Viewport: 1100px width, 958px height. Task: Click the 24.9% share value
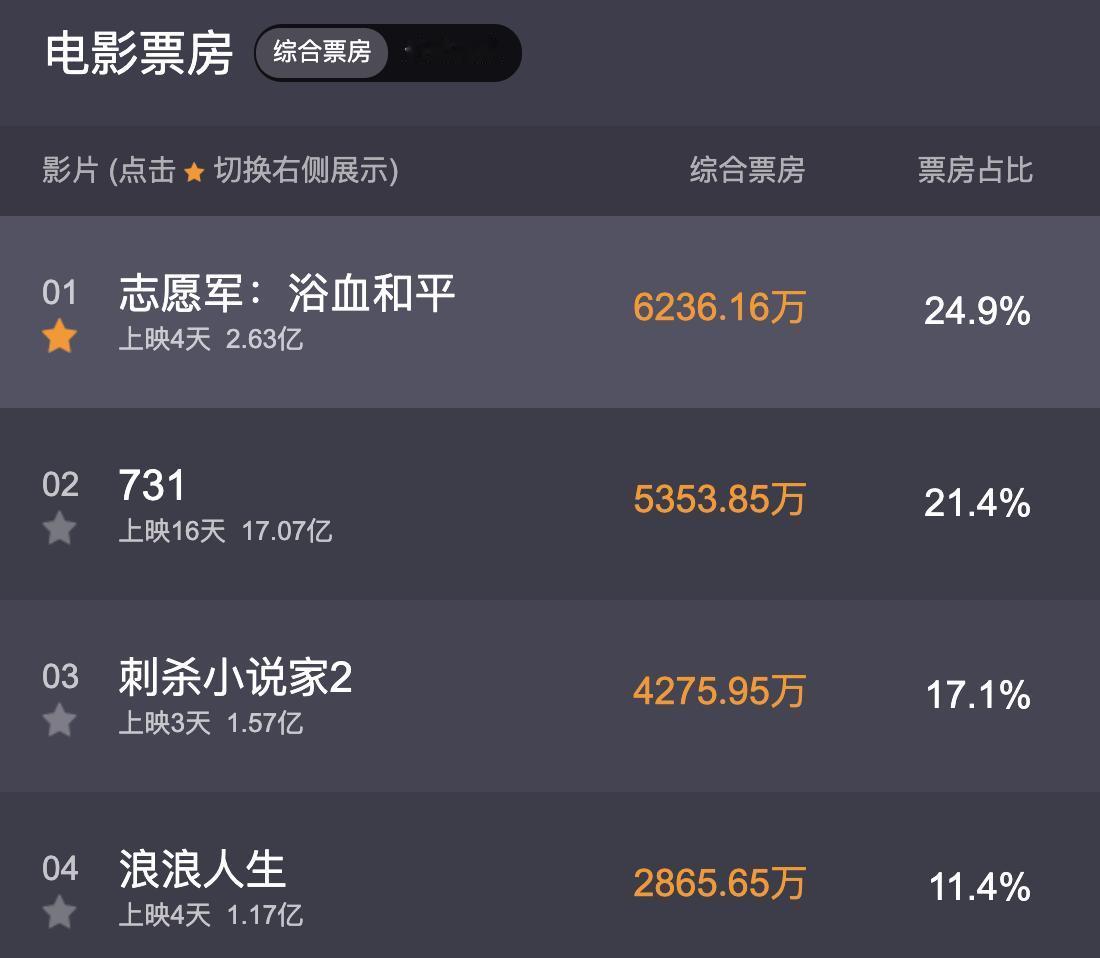(977, 312)
